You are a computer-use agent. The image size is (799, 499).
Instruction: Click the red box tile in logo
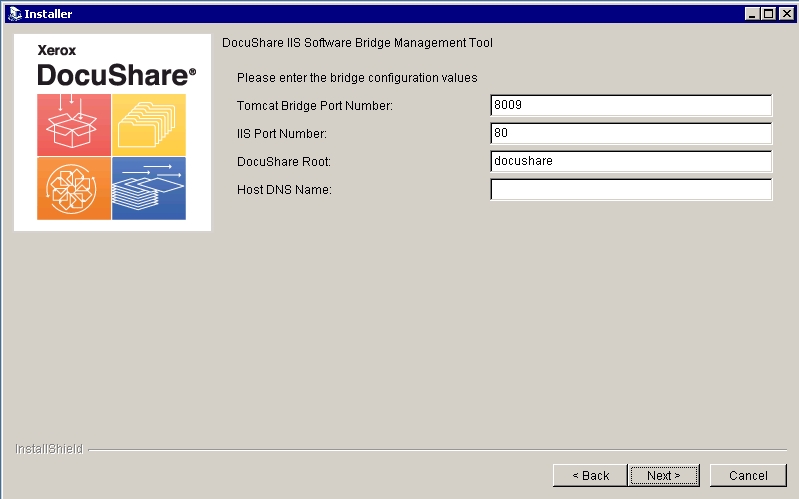[74, 125]
